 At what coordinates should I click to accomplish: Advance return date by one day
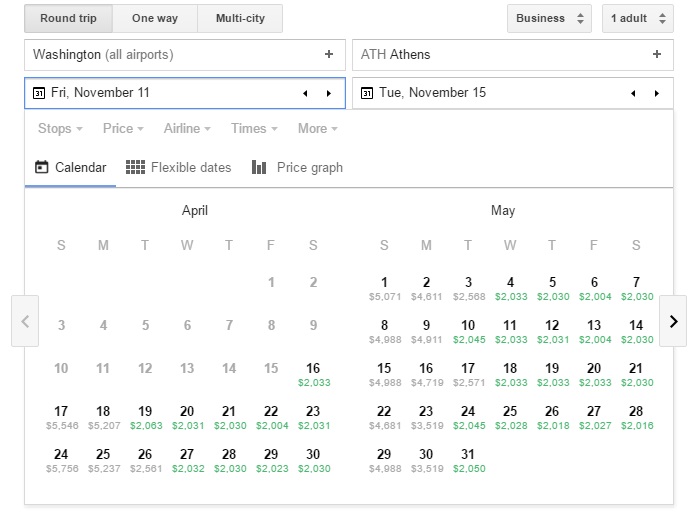pyautogui.click(x=657, y=93)
